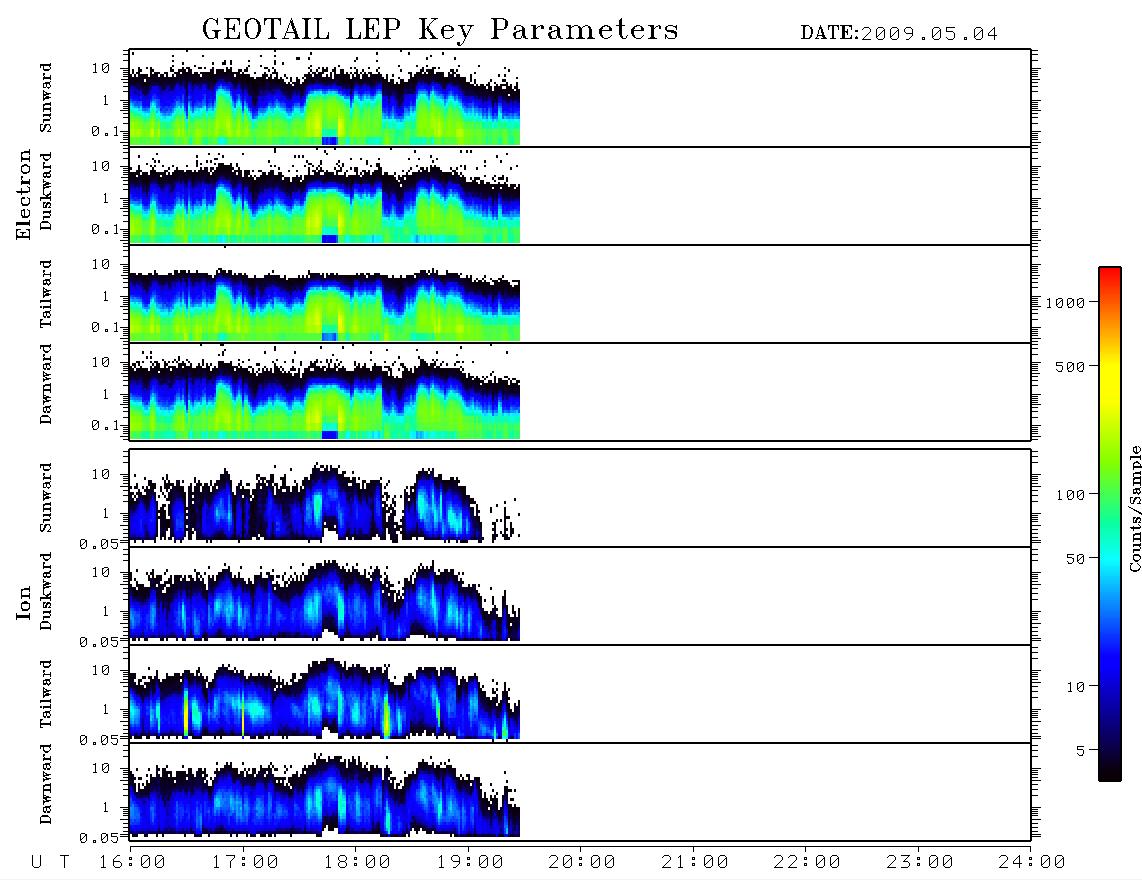Click the 23:00 UT axis label
Image resolution: width=1142 pixels, height=880 pixels.
click(x=920, y=862)
